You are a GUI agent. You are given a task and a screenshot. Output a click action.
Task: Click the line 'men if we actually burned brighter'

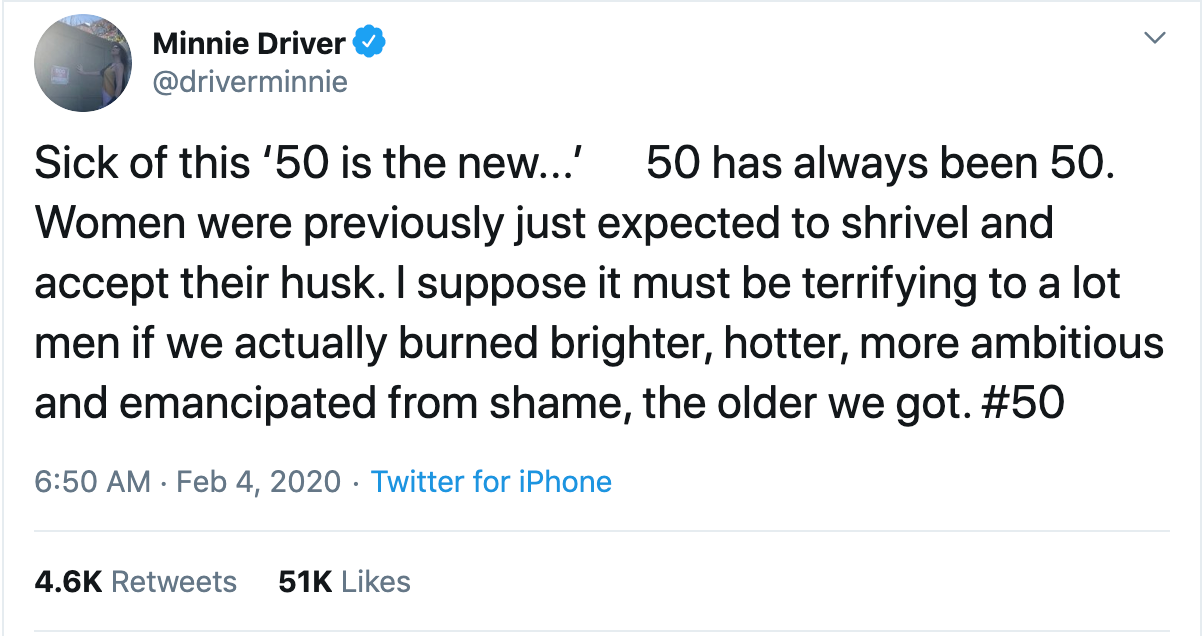click(599, 343)
